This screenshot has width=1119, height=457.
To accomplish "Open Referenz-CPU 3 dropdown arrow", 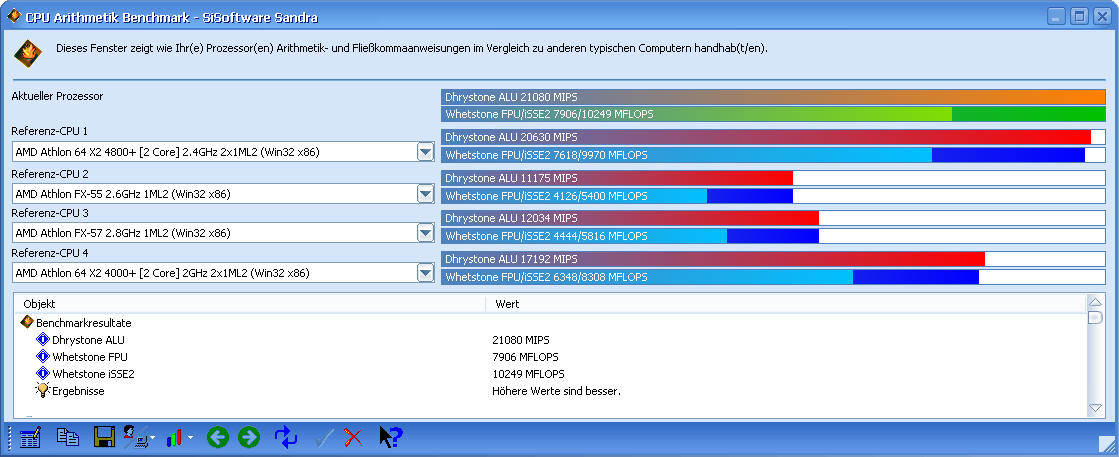I will tap(425, 233).
